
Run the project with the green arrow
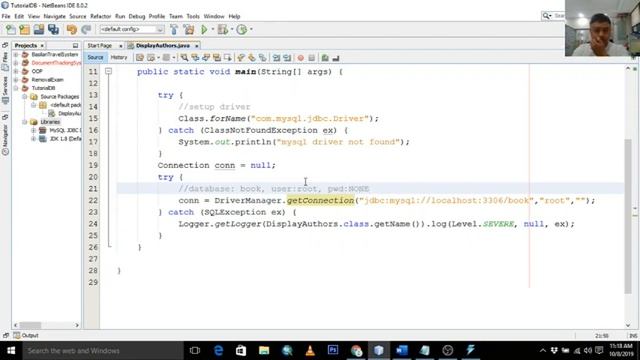[204, 29]
